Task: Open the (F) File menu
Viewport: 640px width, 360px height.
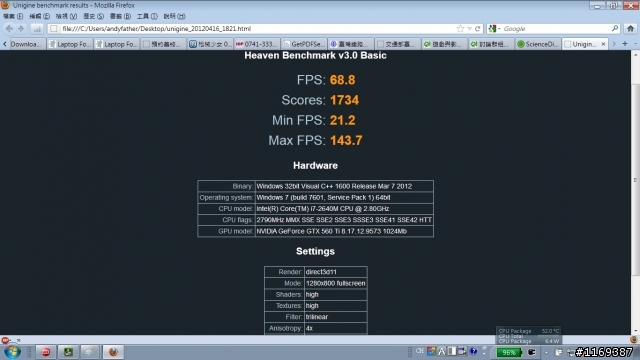Action: pos(13,16)
